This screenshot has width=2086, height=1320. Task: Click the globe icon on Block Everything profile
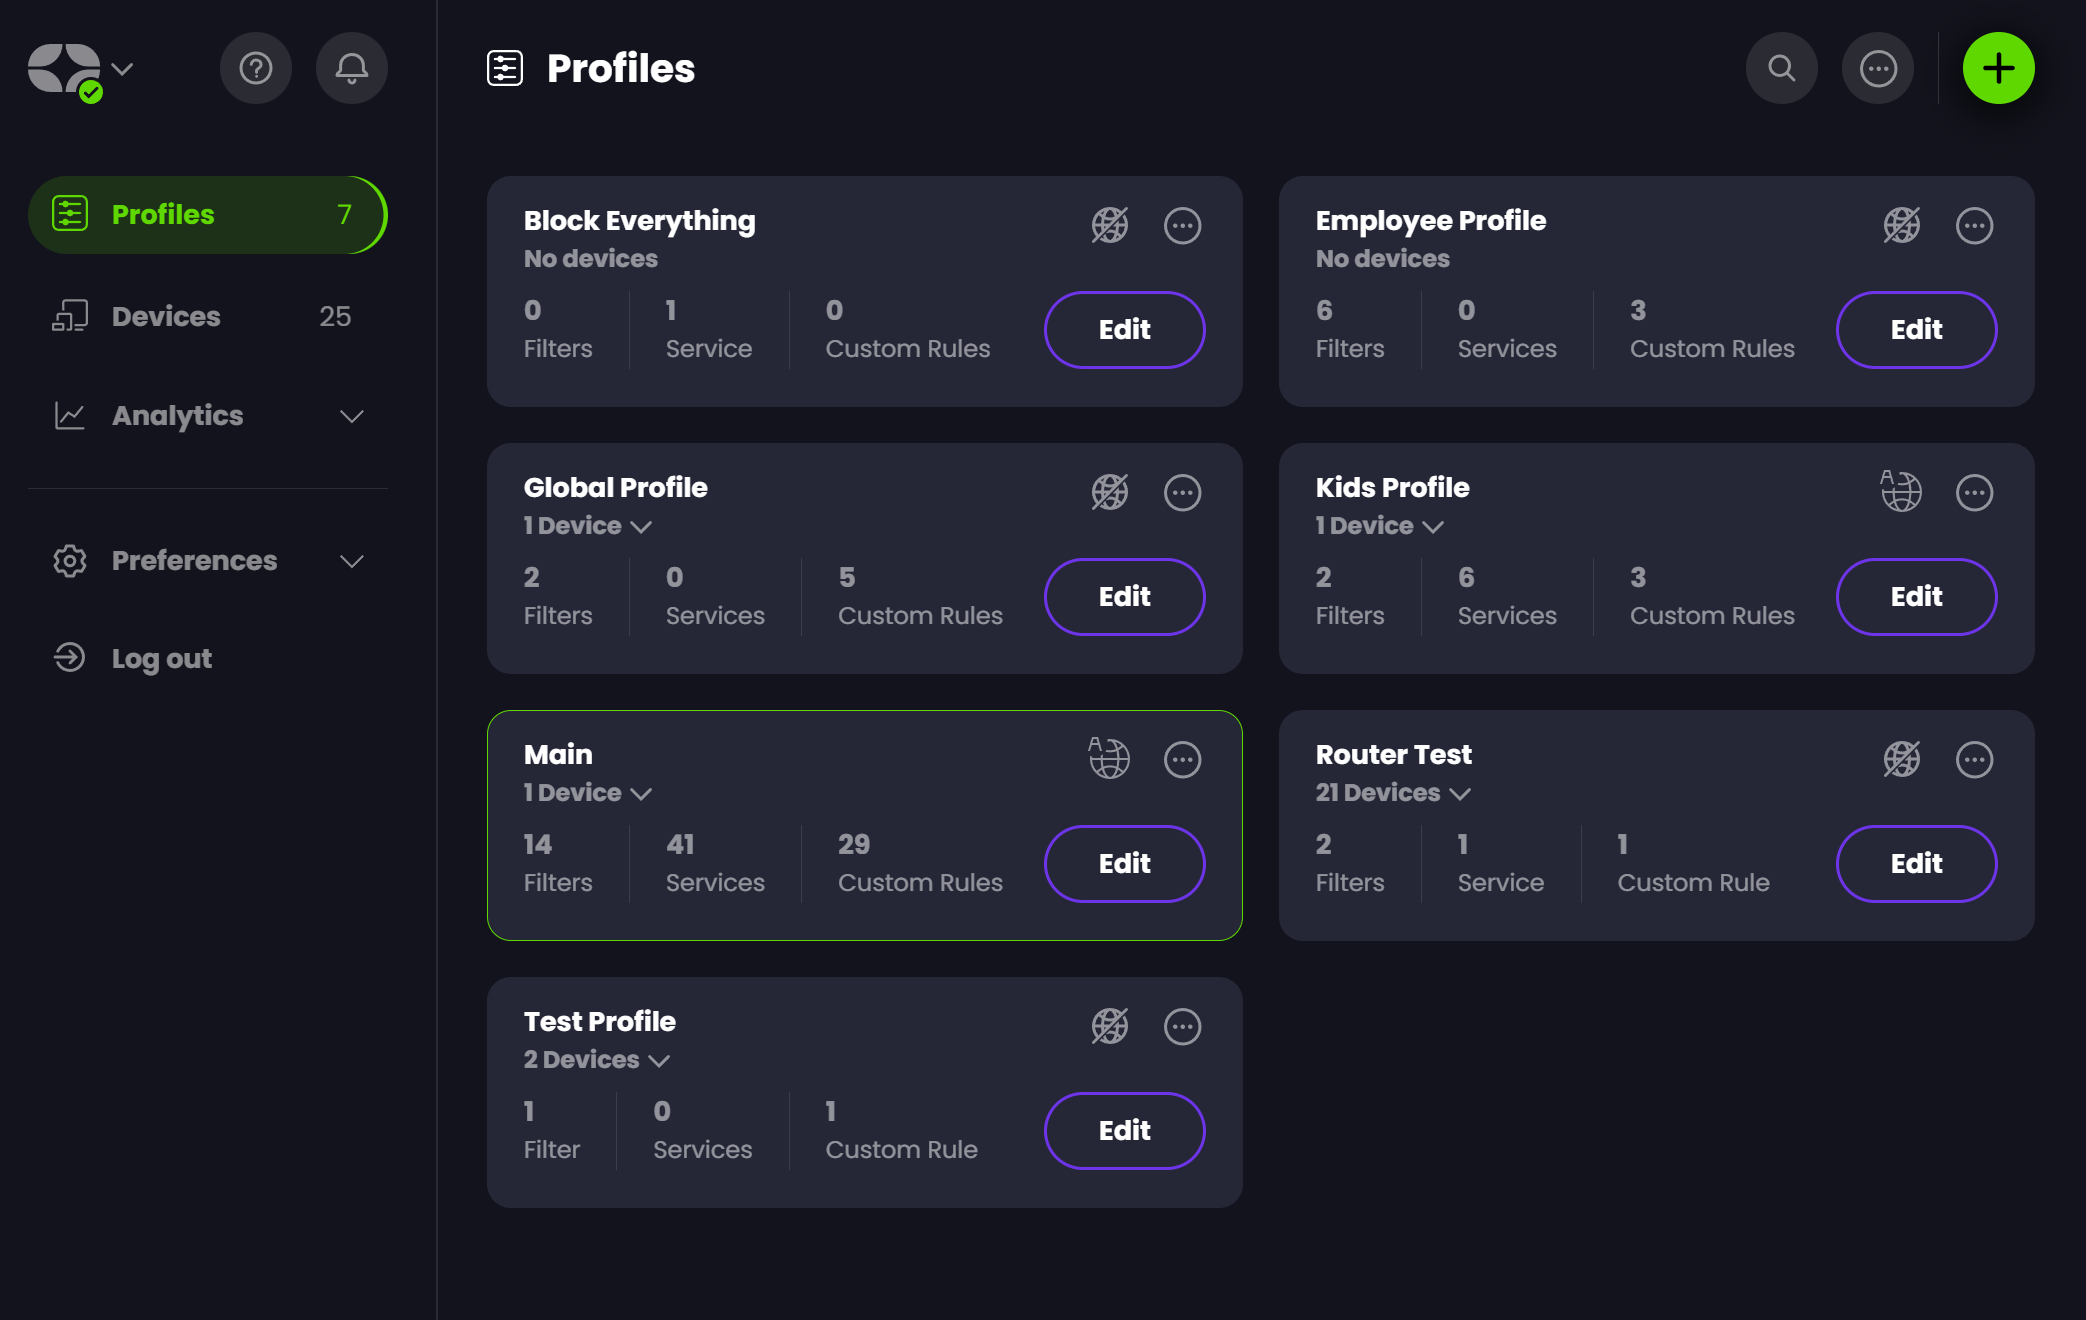pyautogui.click(x=1110, y=225)
